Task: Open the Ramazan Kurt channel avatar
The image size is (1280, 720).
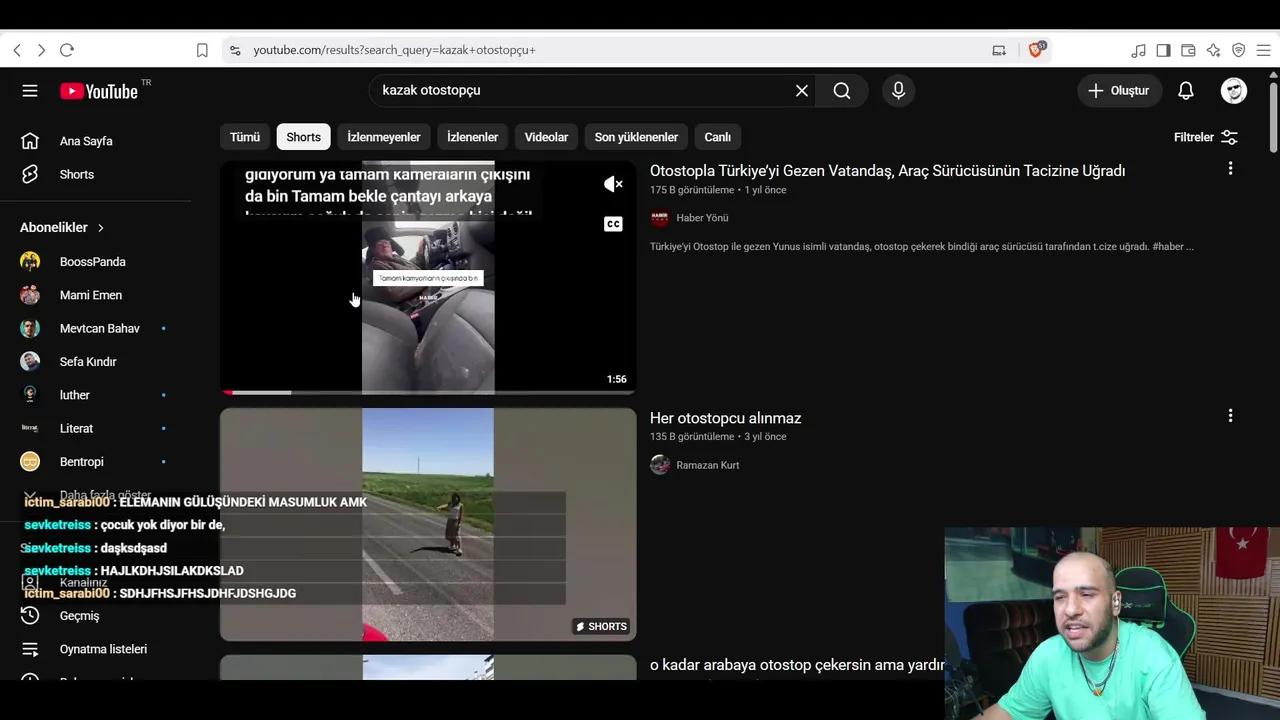Action: tap(660, 465)
